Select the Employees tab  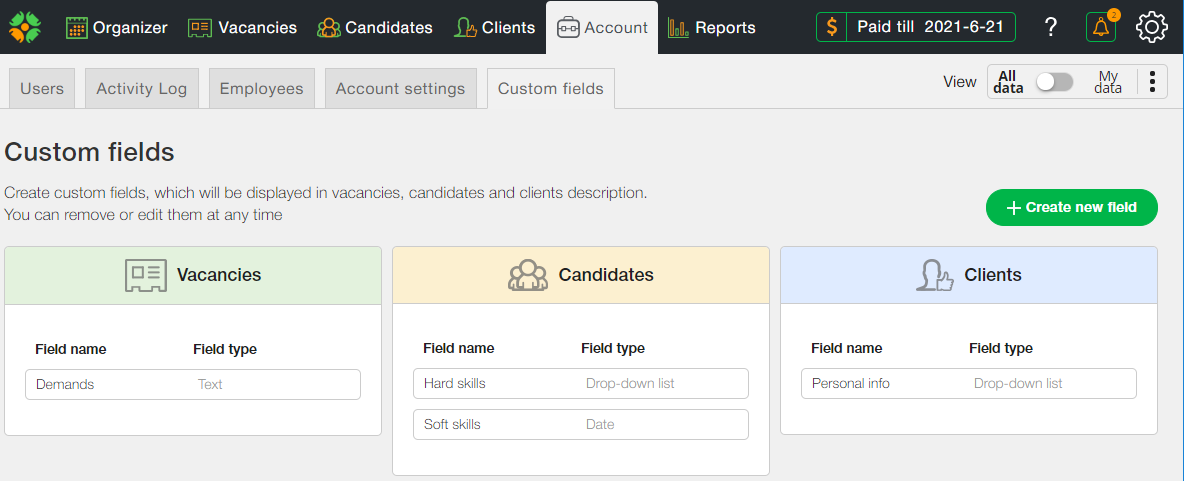coord(261,88)
